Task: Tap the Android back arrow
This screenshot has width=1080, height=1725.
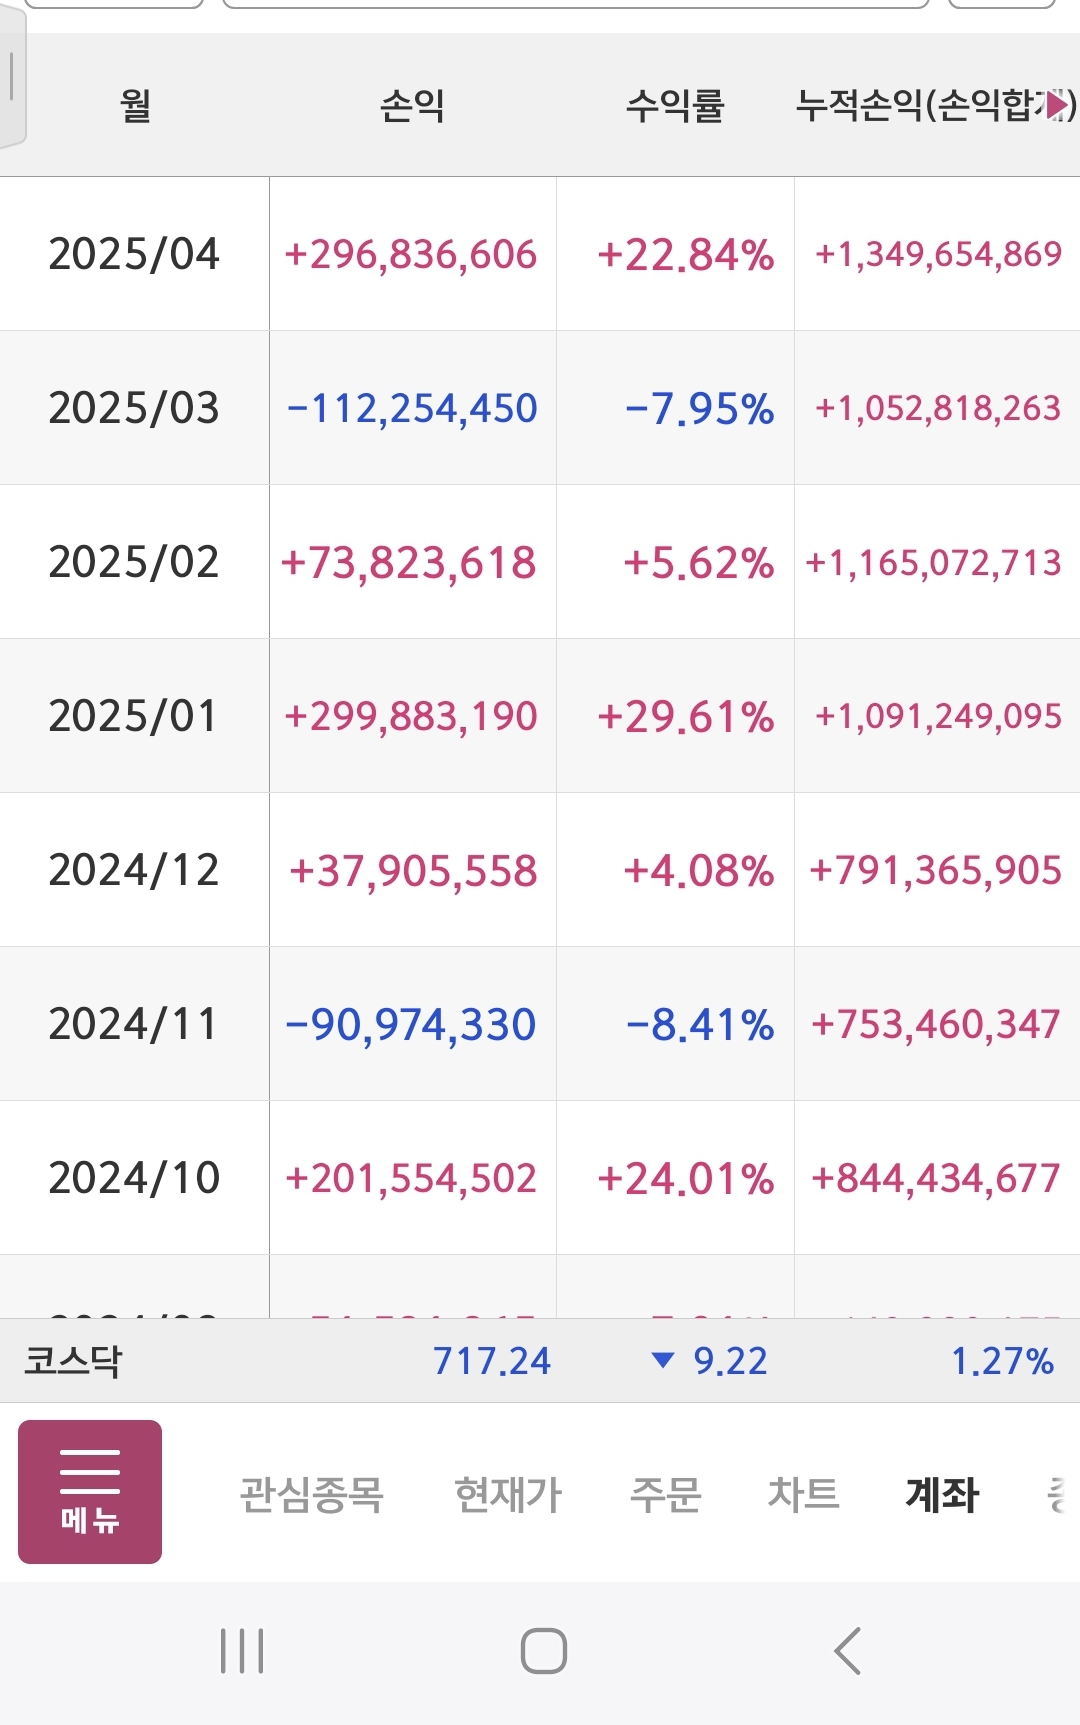Action: 847,1651
